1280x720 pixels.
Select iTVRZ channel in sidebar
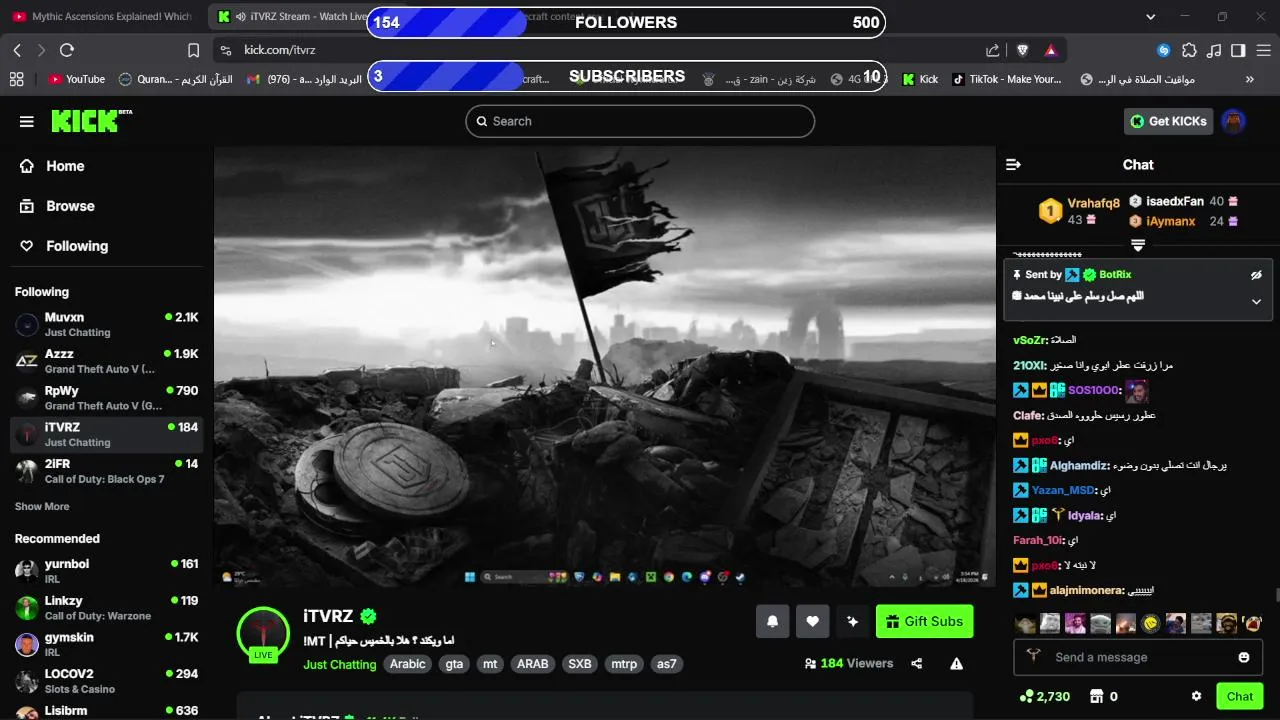(x=107, y=434)
